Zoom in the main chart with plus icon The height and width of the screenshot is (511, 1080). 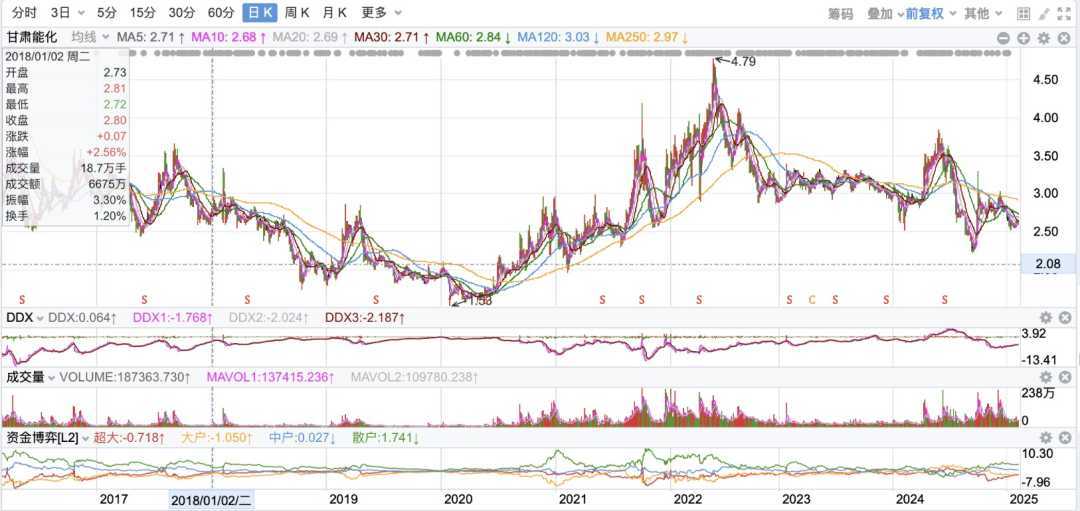pyautogui.click(x=1023, y=37)
